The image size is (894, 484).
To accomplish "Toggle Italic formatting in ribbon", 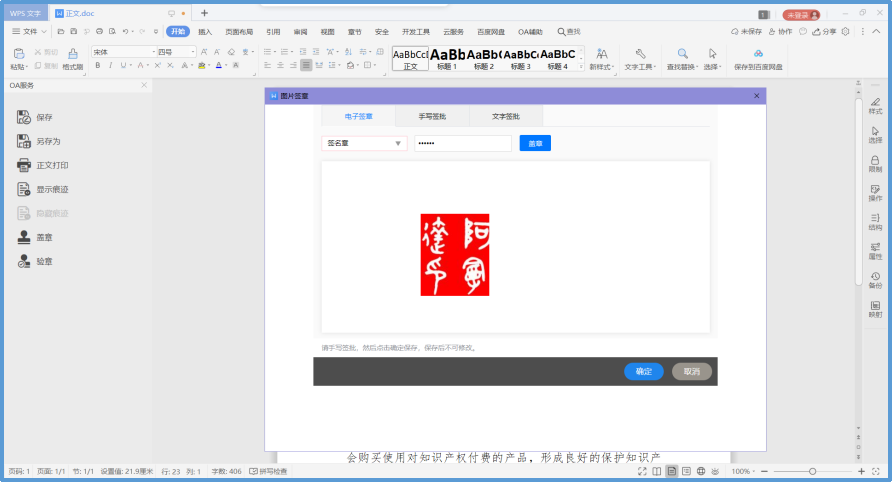I will click(110, 66).
